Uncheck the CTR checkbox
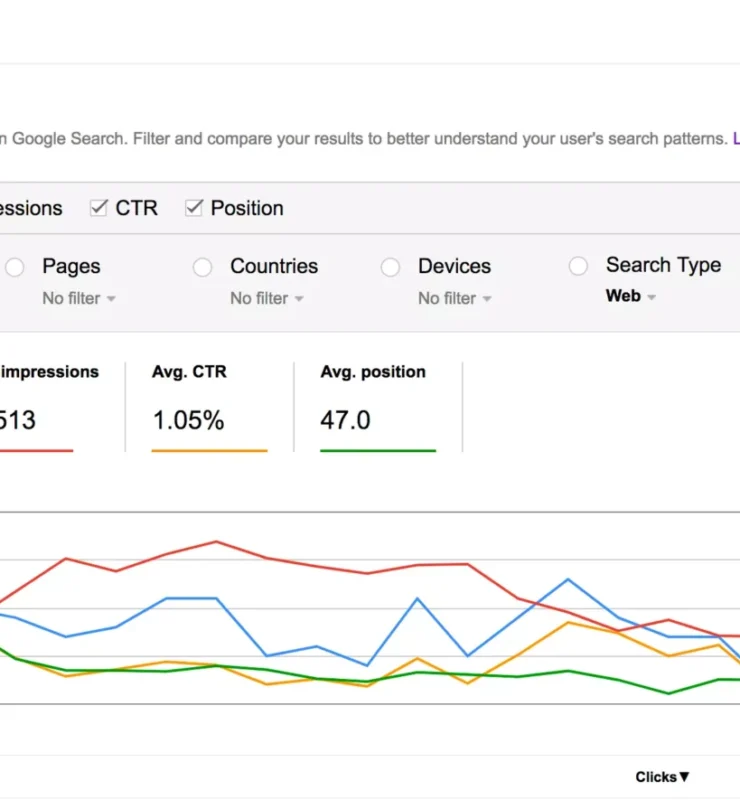The height and width of the screenshot is (800, 740). (98, 208)
